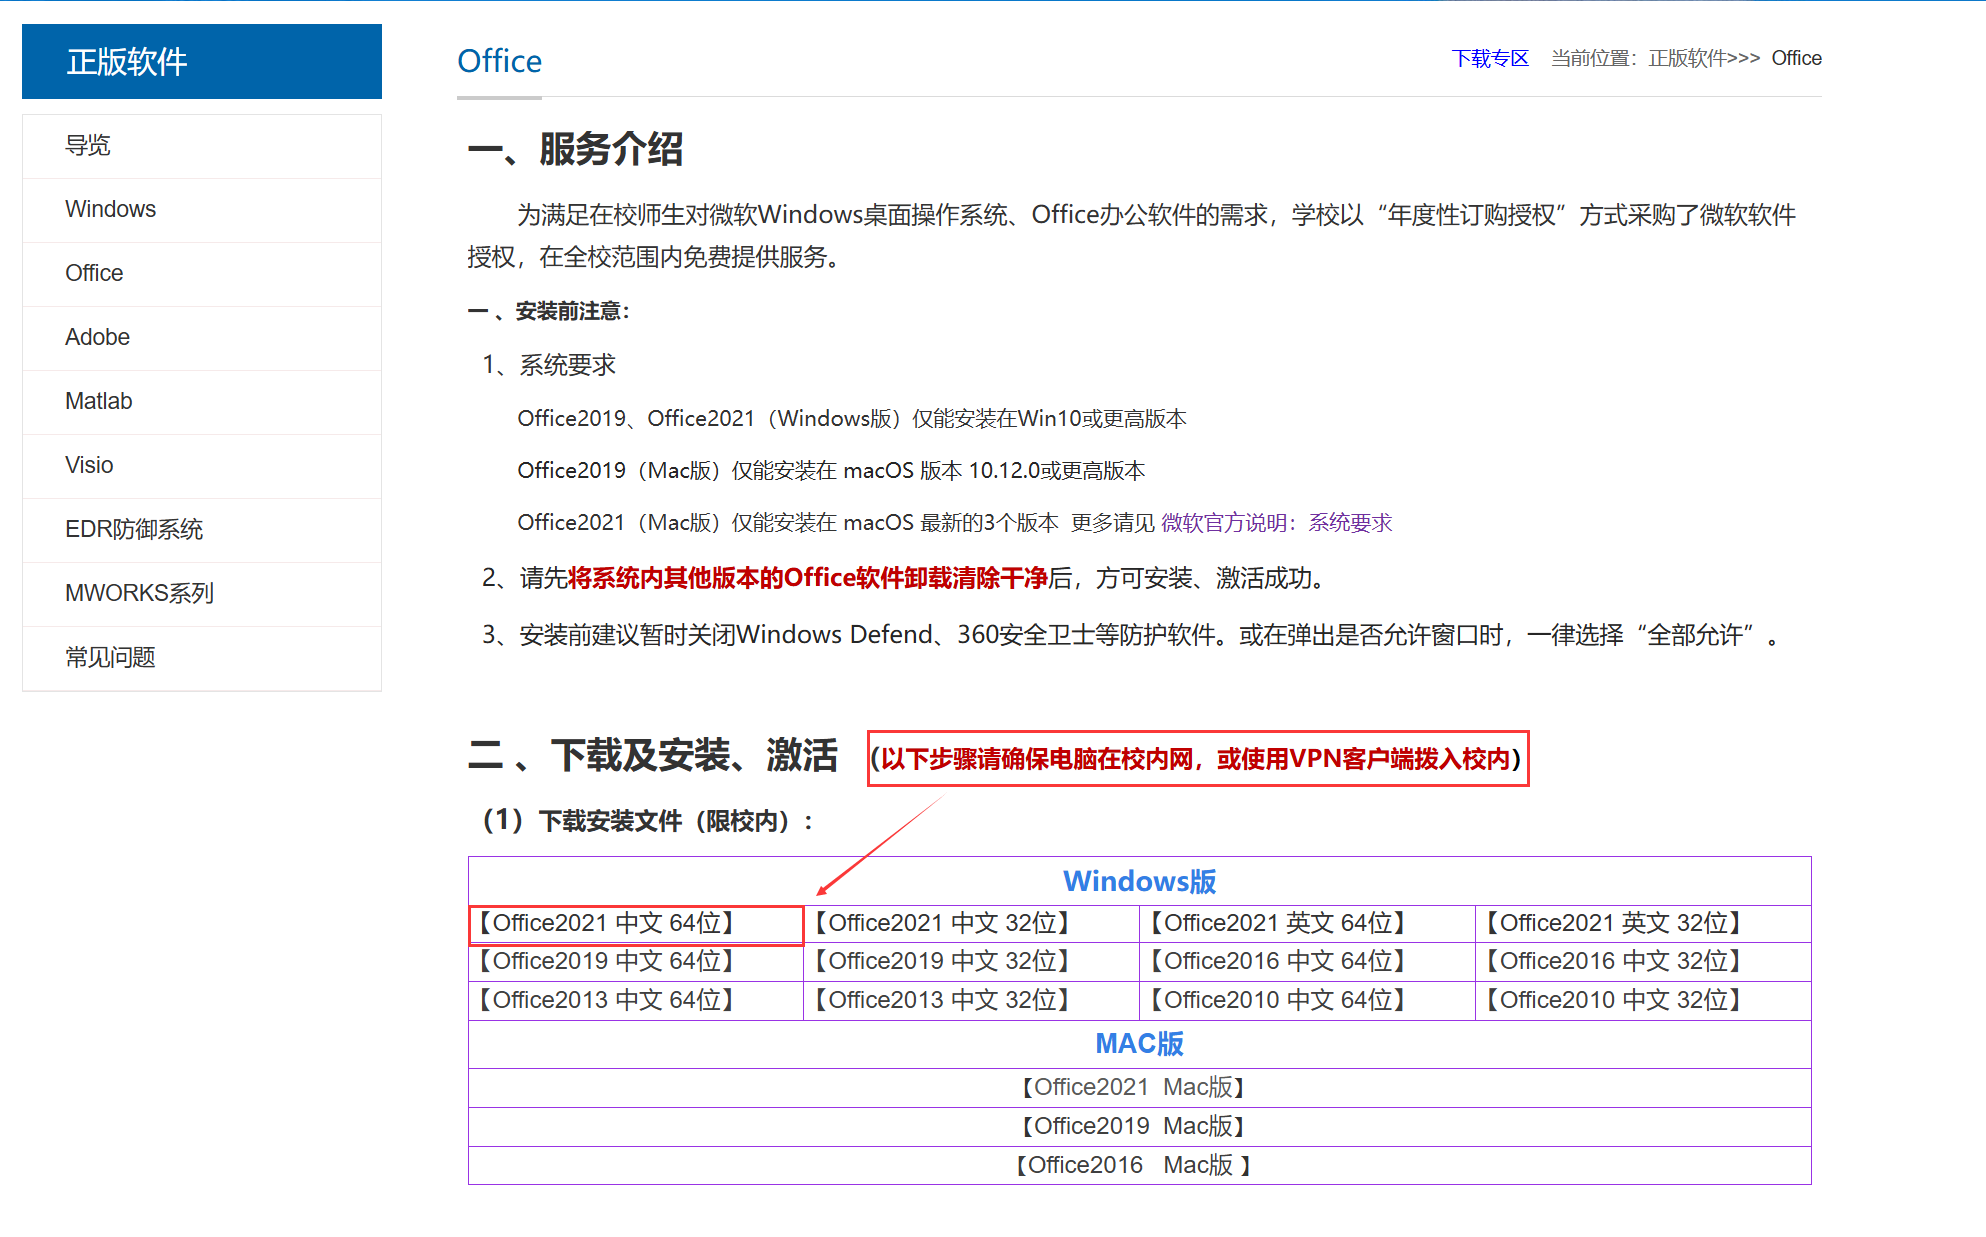This screenshot has height=1237, width=1986.
Task: Download Office2021 英文 64位
Action: click(1277, 924)
